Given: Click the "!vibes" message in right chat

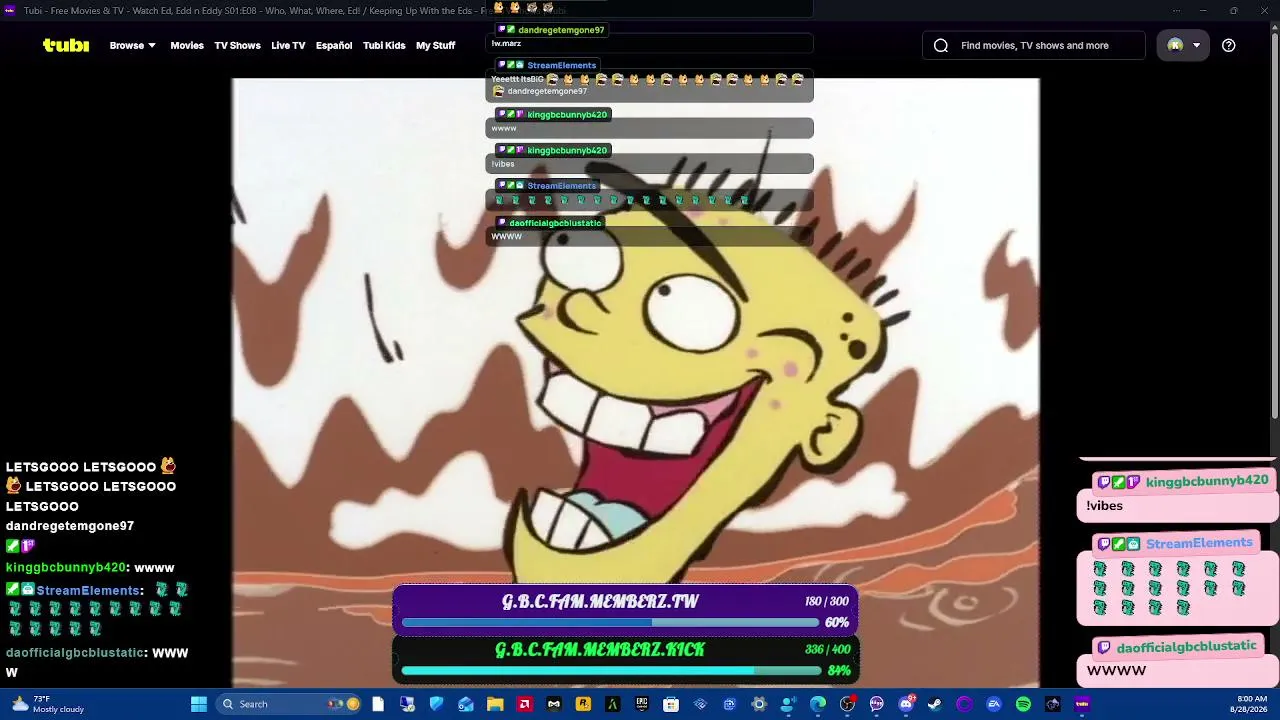Looking at the screenshot, I should [1105, 506].
